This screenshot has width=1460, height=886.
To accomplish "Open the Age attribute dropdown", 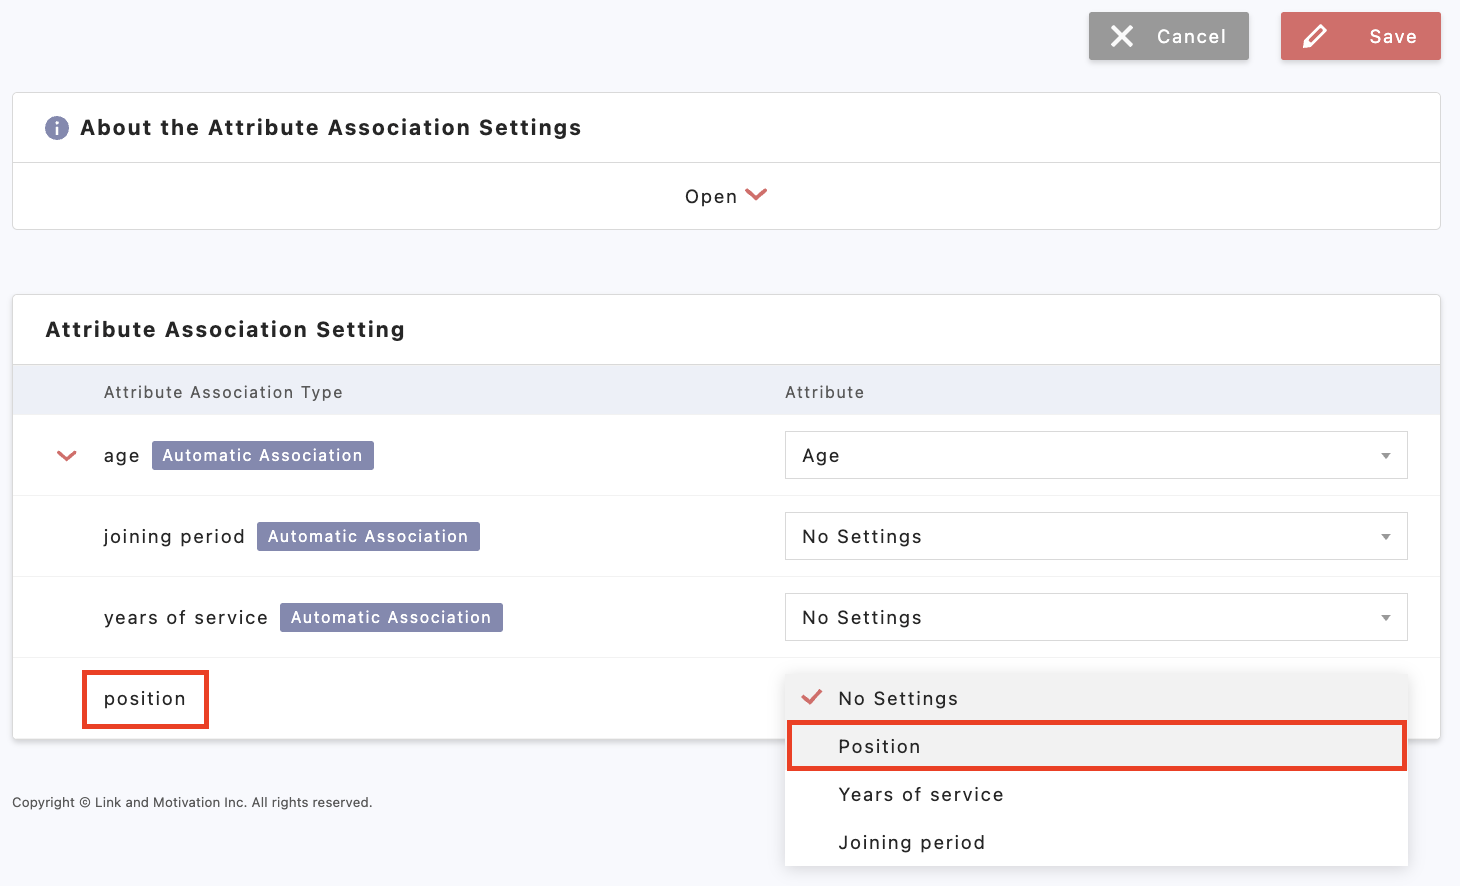I will tap(1095, 455).
